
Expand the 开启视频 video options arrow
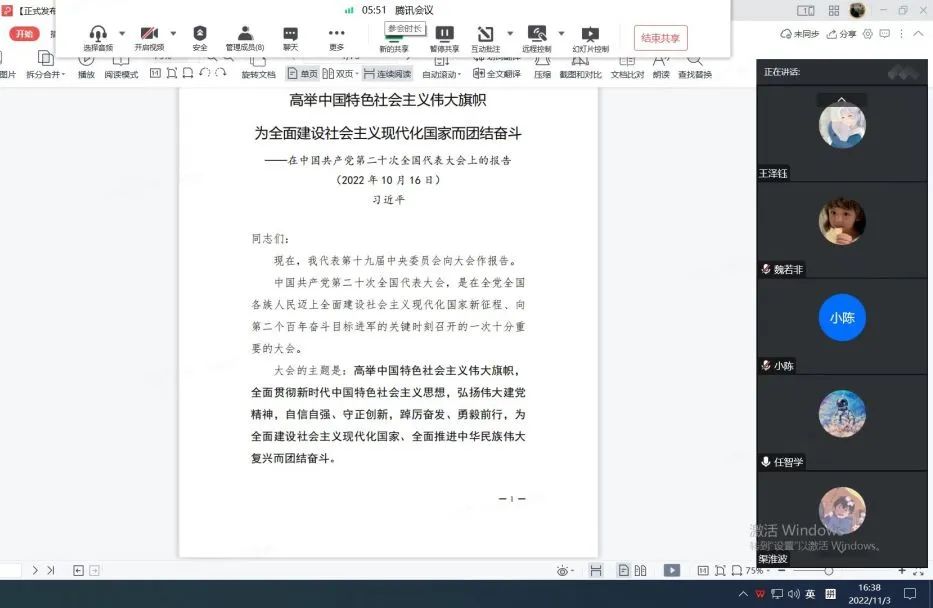[173, 33]
